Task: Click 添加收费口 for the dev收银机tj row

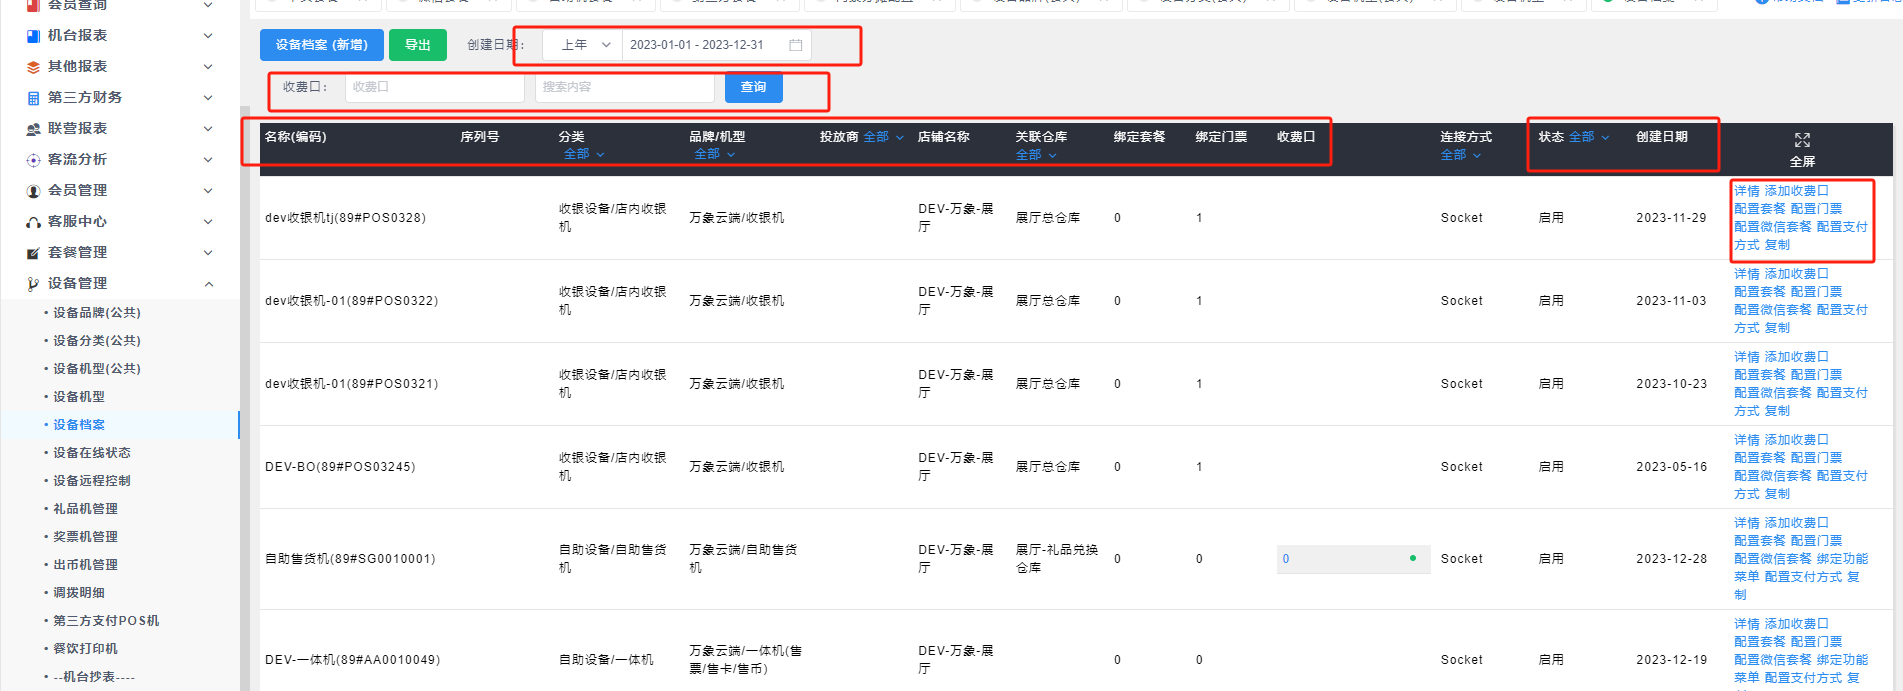Action: pyautogui.click(x=1796, y=191)
